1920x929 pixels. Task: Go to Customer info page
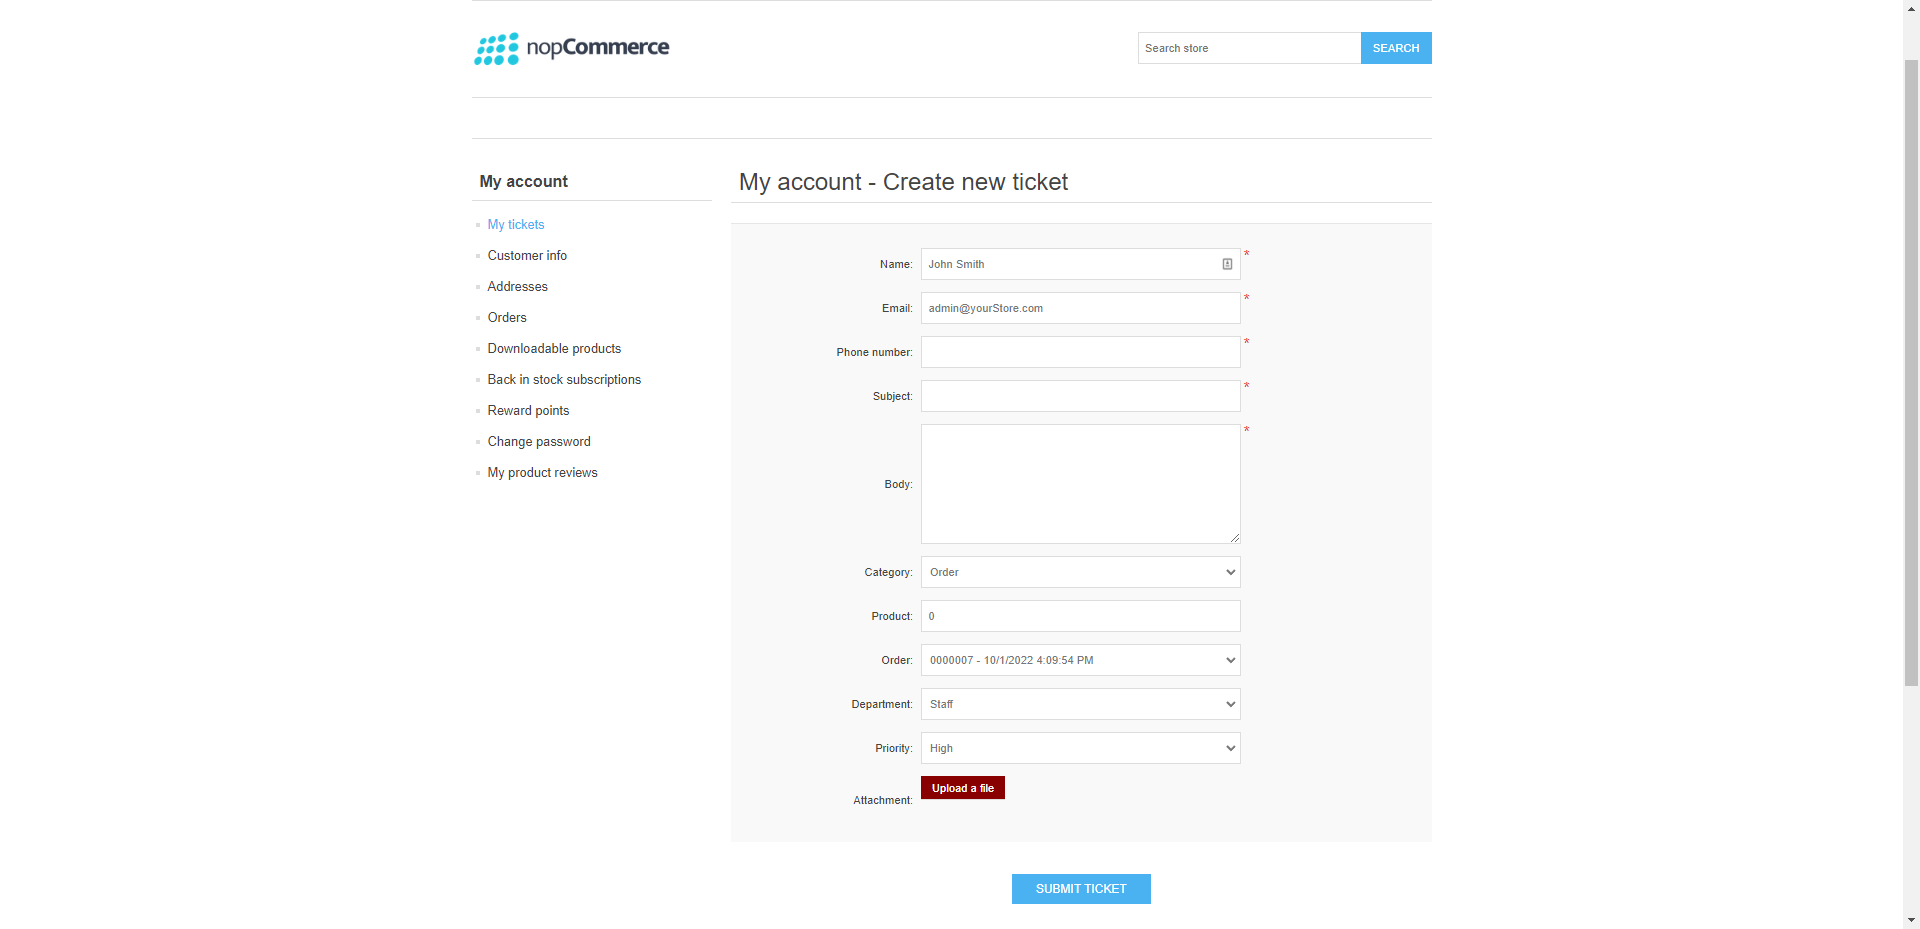pos(527,256)
